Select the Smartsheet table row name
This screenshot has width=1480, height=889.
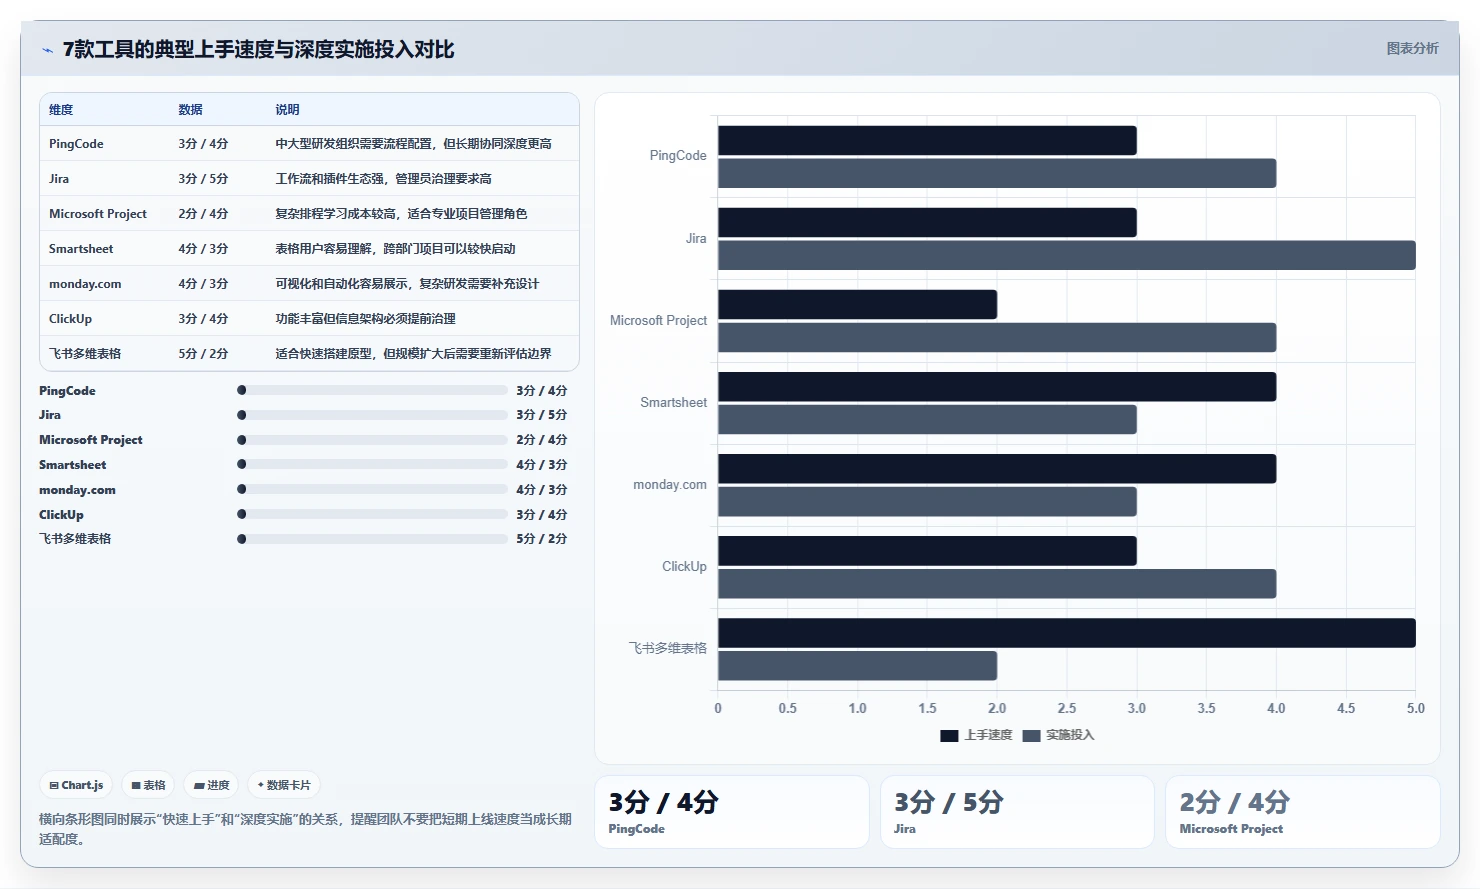(x=81, y=249)
